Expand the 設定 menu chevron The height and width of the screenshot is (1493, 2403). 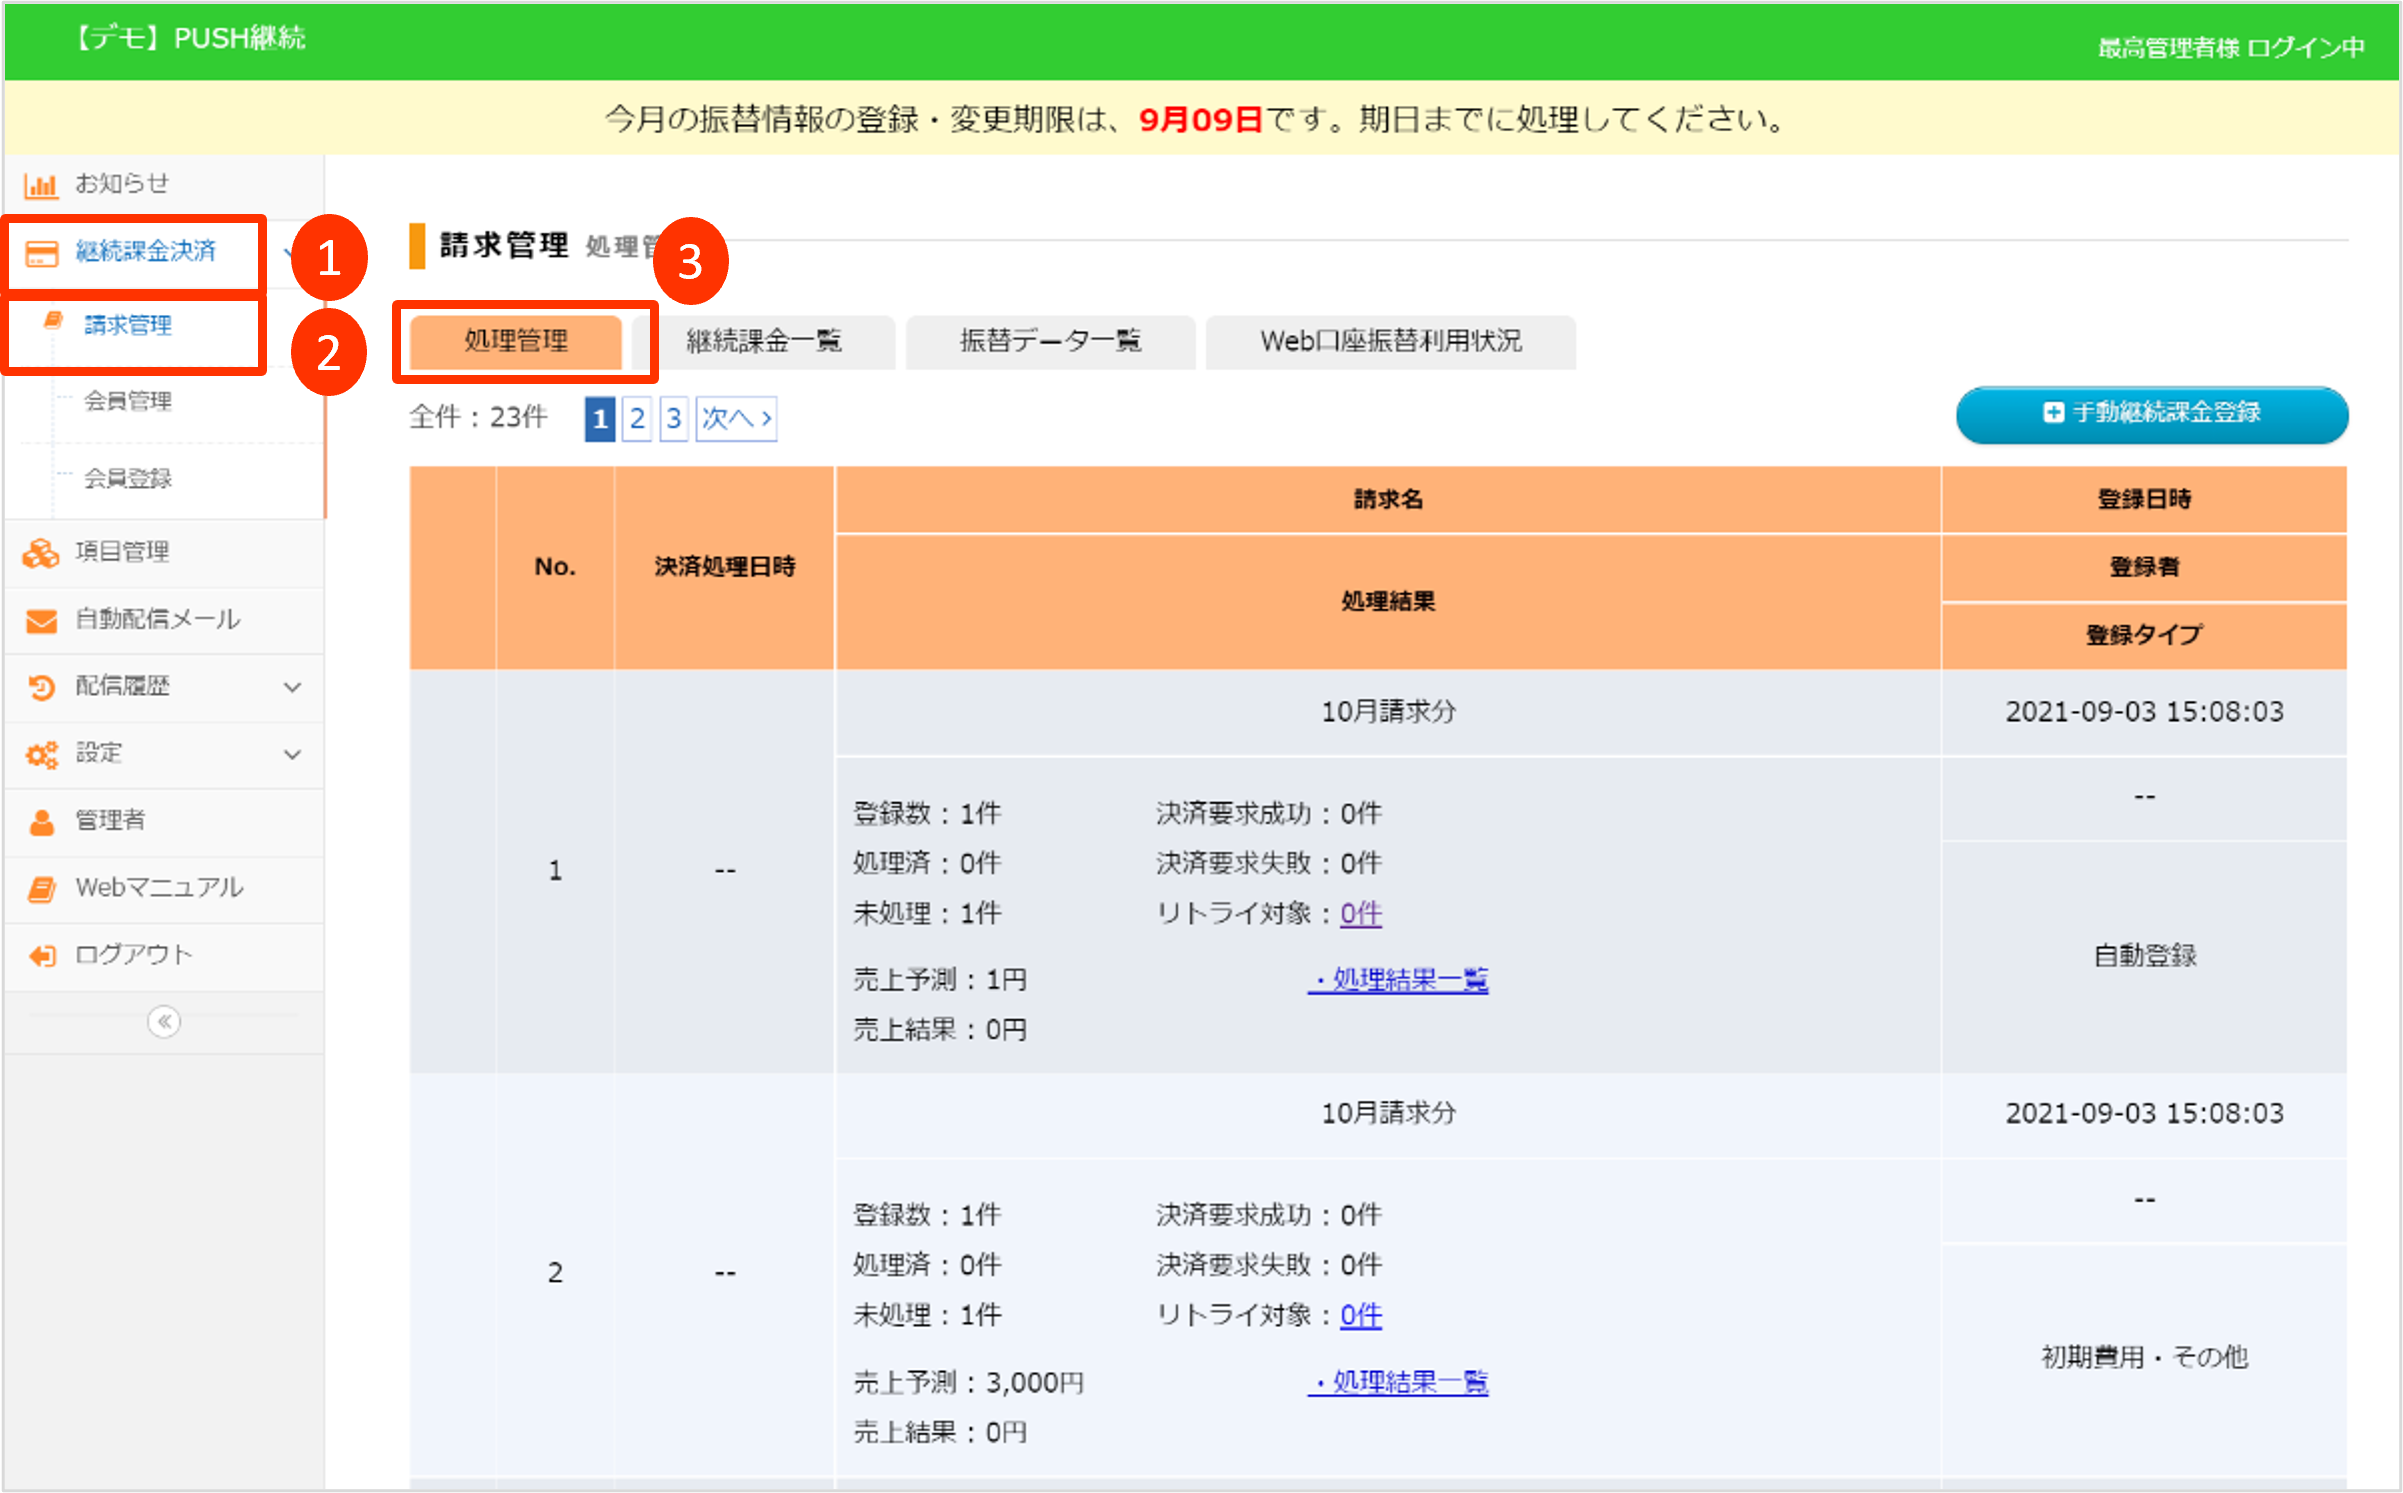coord(292,754)
